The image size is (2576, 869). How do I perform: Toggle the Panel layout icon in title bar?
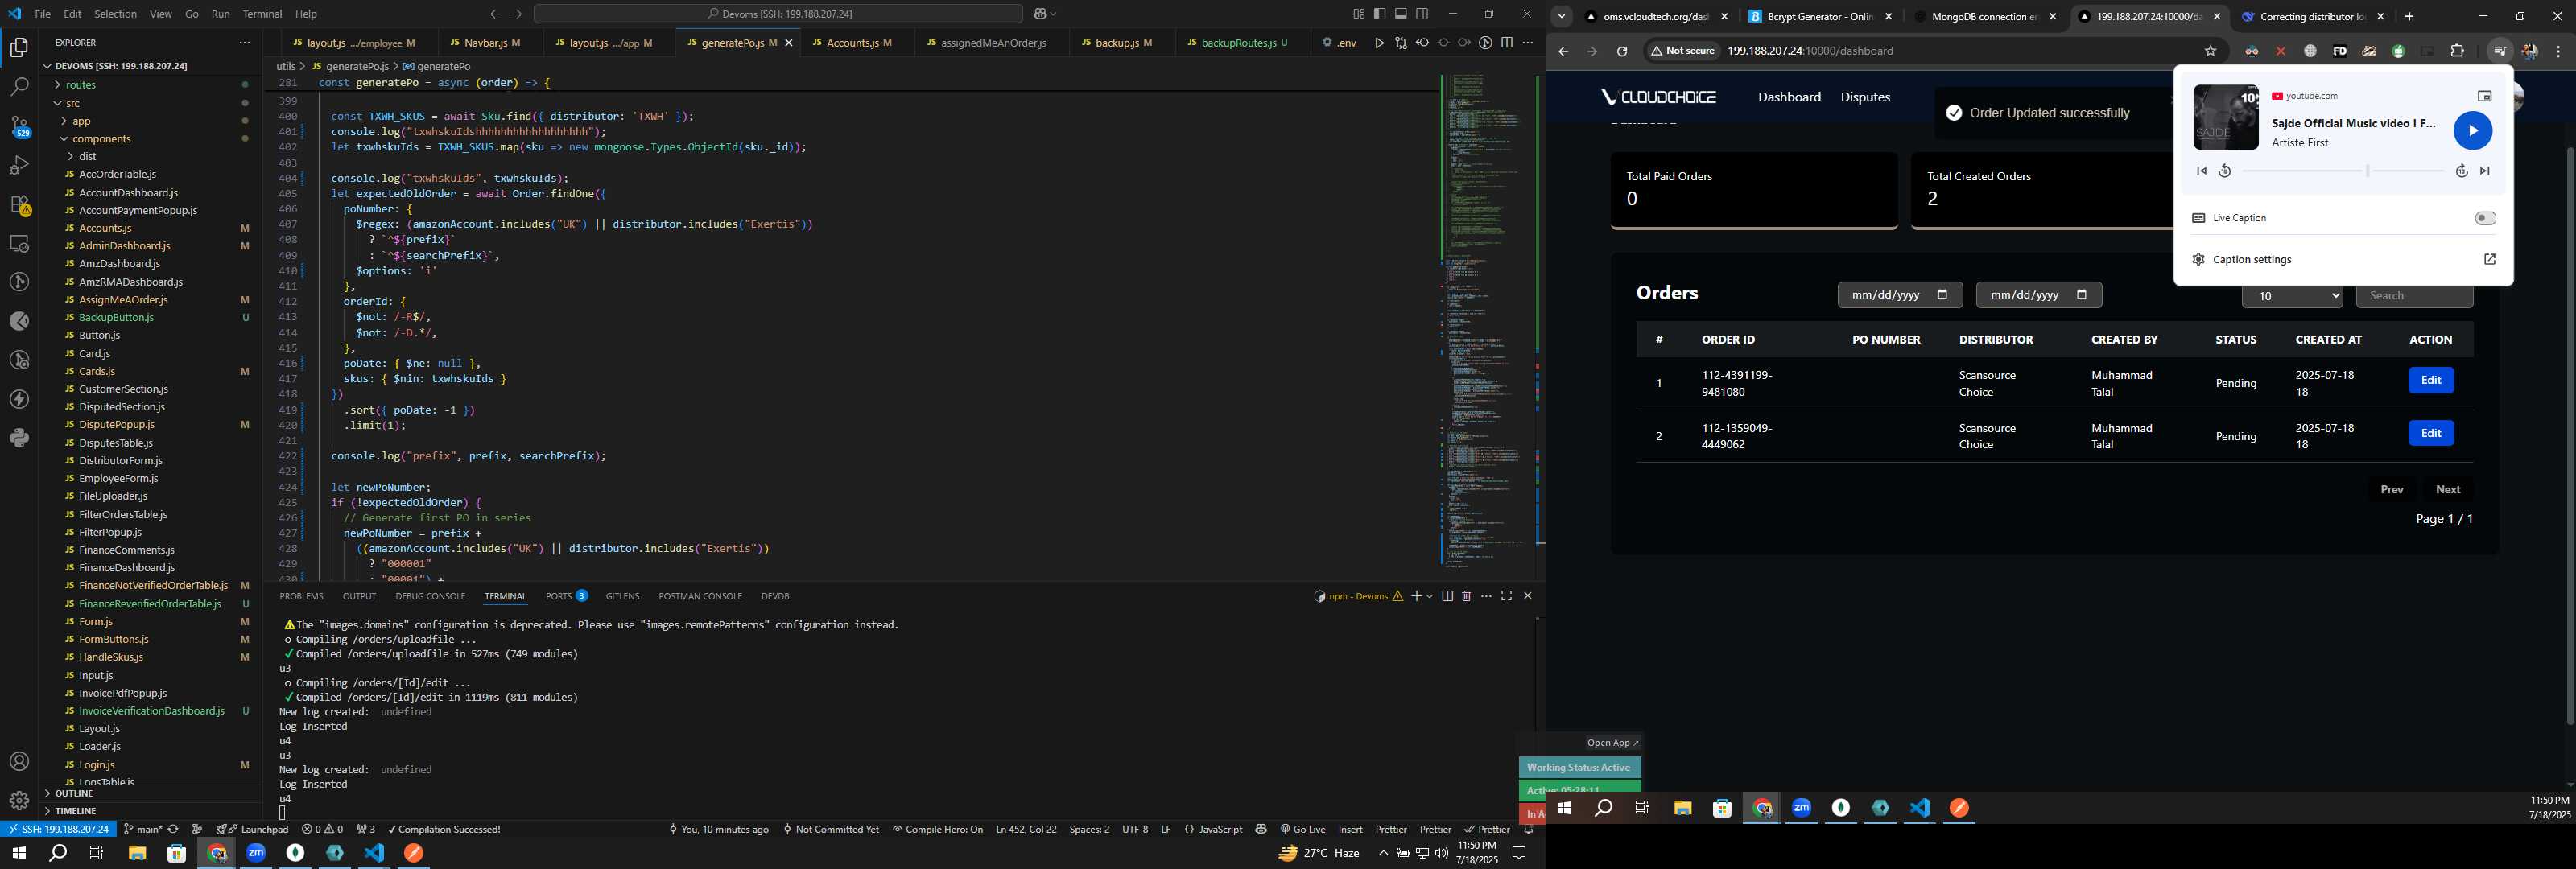tap(1401, 14)
